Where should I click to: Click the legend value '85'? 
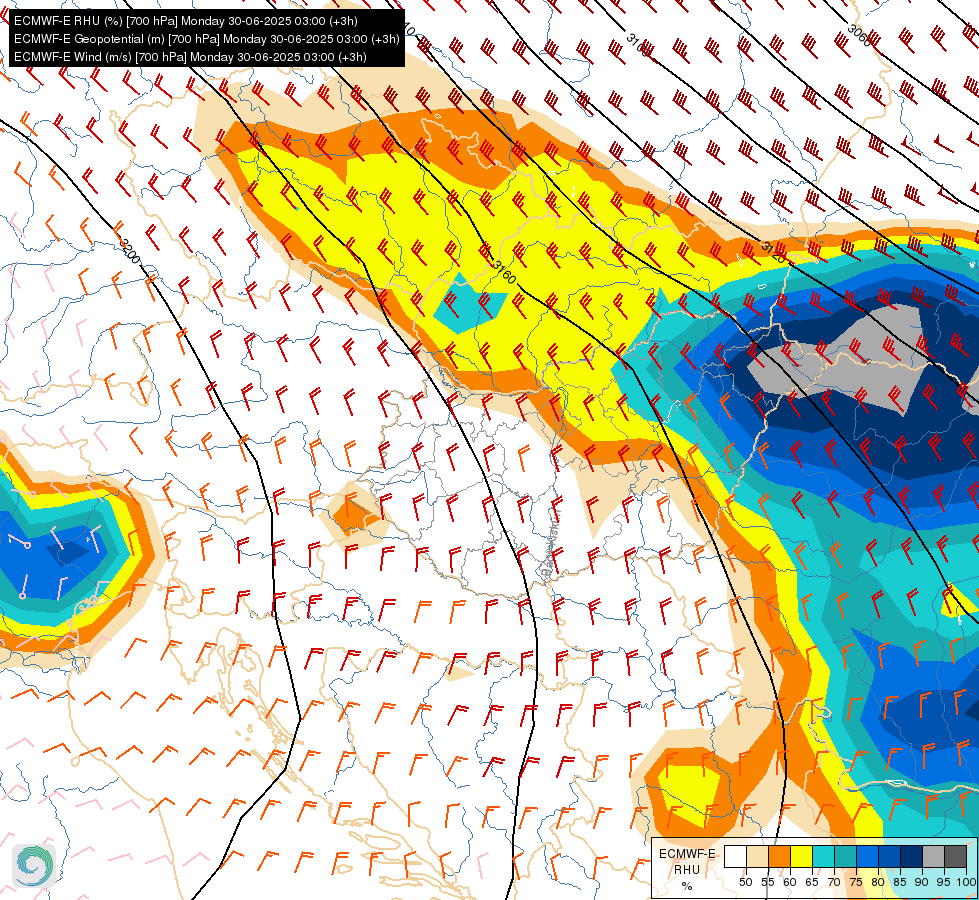[900, 882]
